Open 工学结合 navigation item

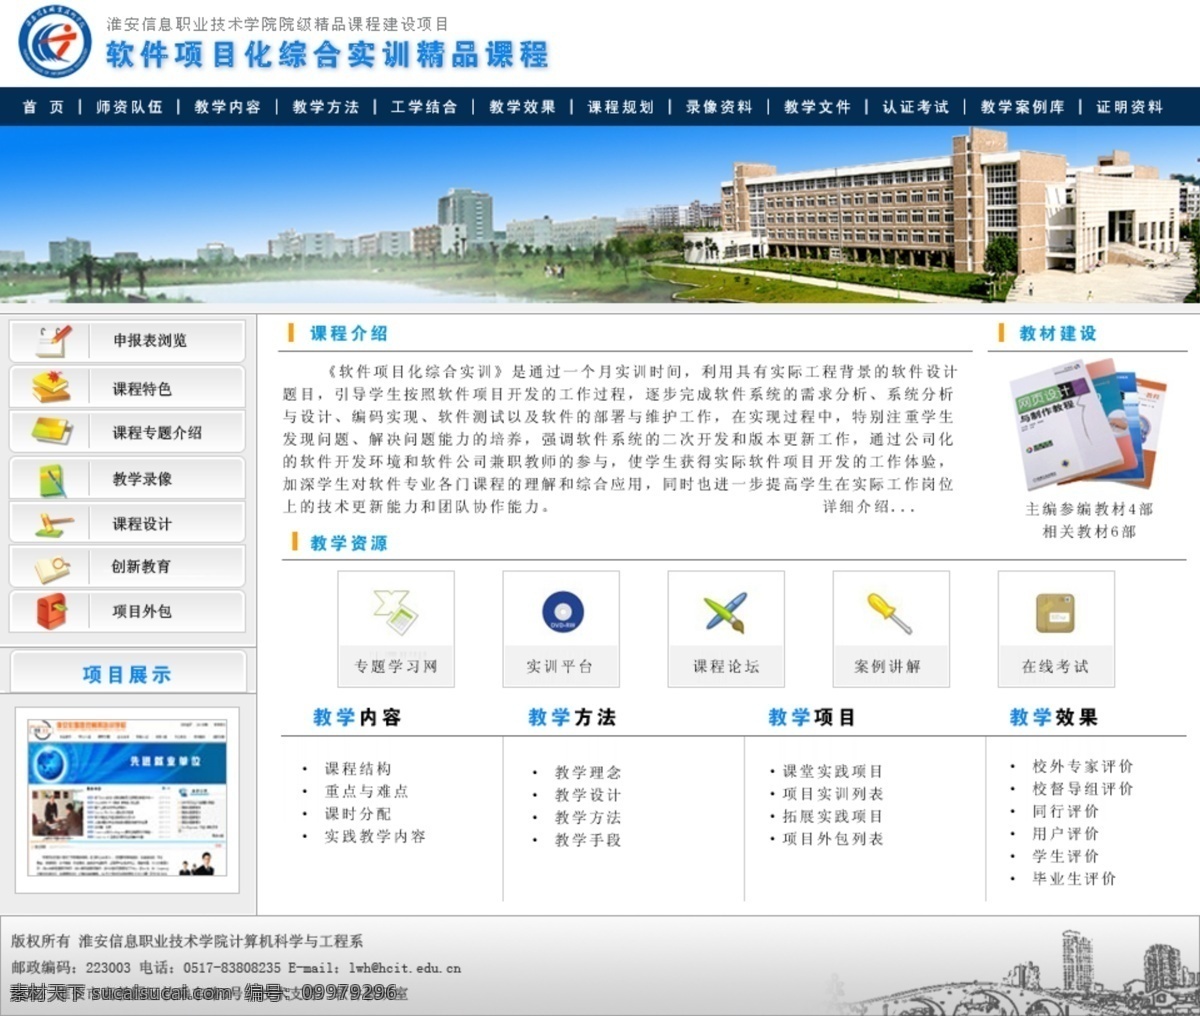click(x=423, y=107)
